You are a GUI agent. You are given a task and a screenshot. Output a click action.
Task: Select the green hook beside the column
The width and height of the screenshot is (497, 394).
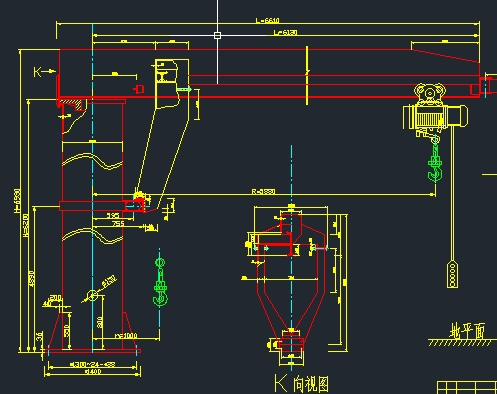160,282
